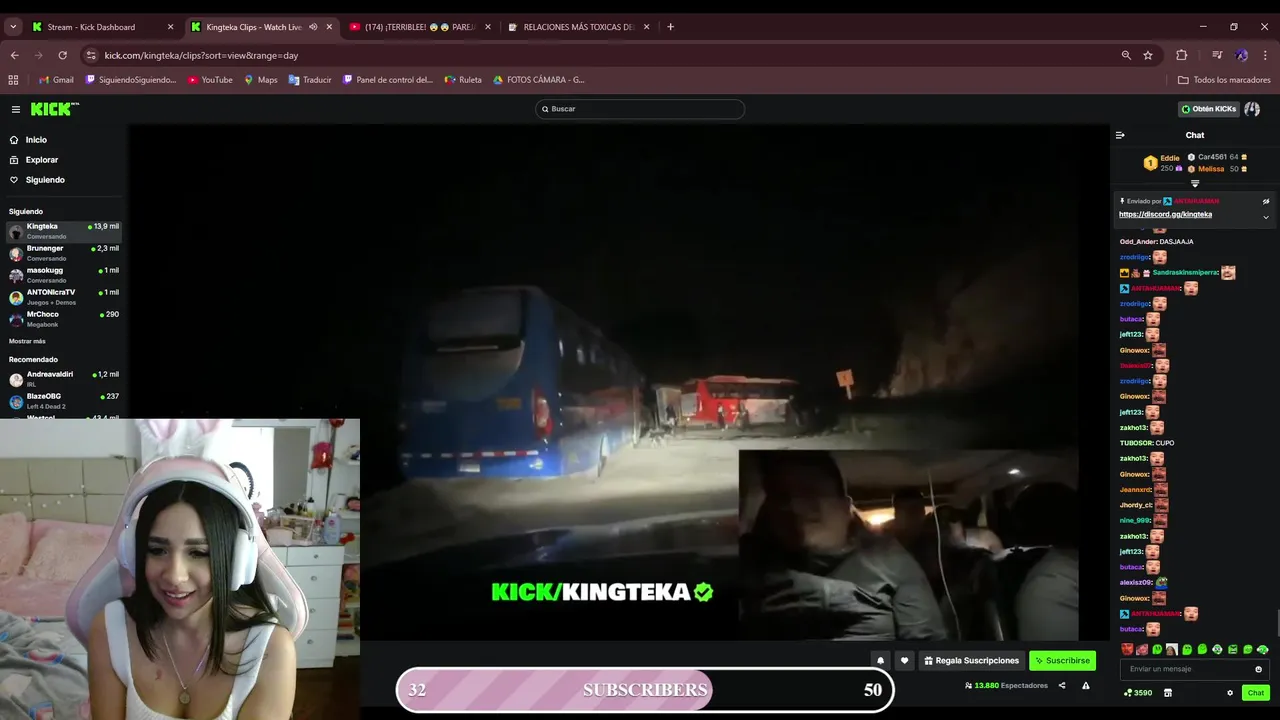
Task: Open the Brunenger followed channel
Action: point(64,253)
